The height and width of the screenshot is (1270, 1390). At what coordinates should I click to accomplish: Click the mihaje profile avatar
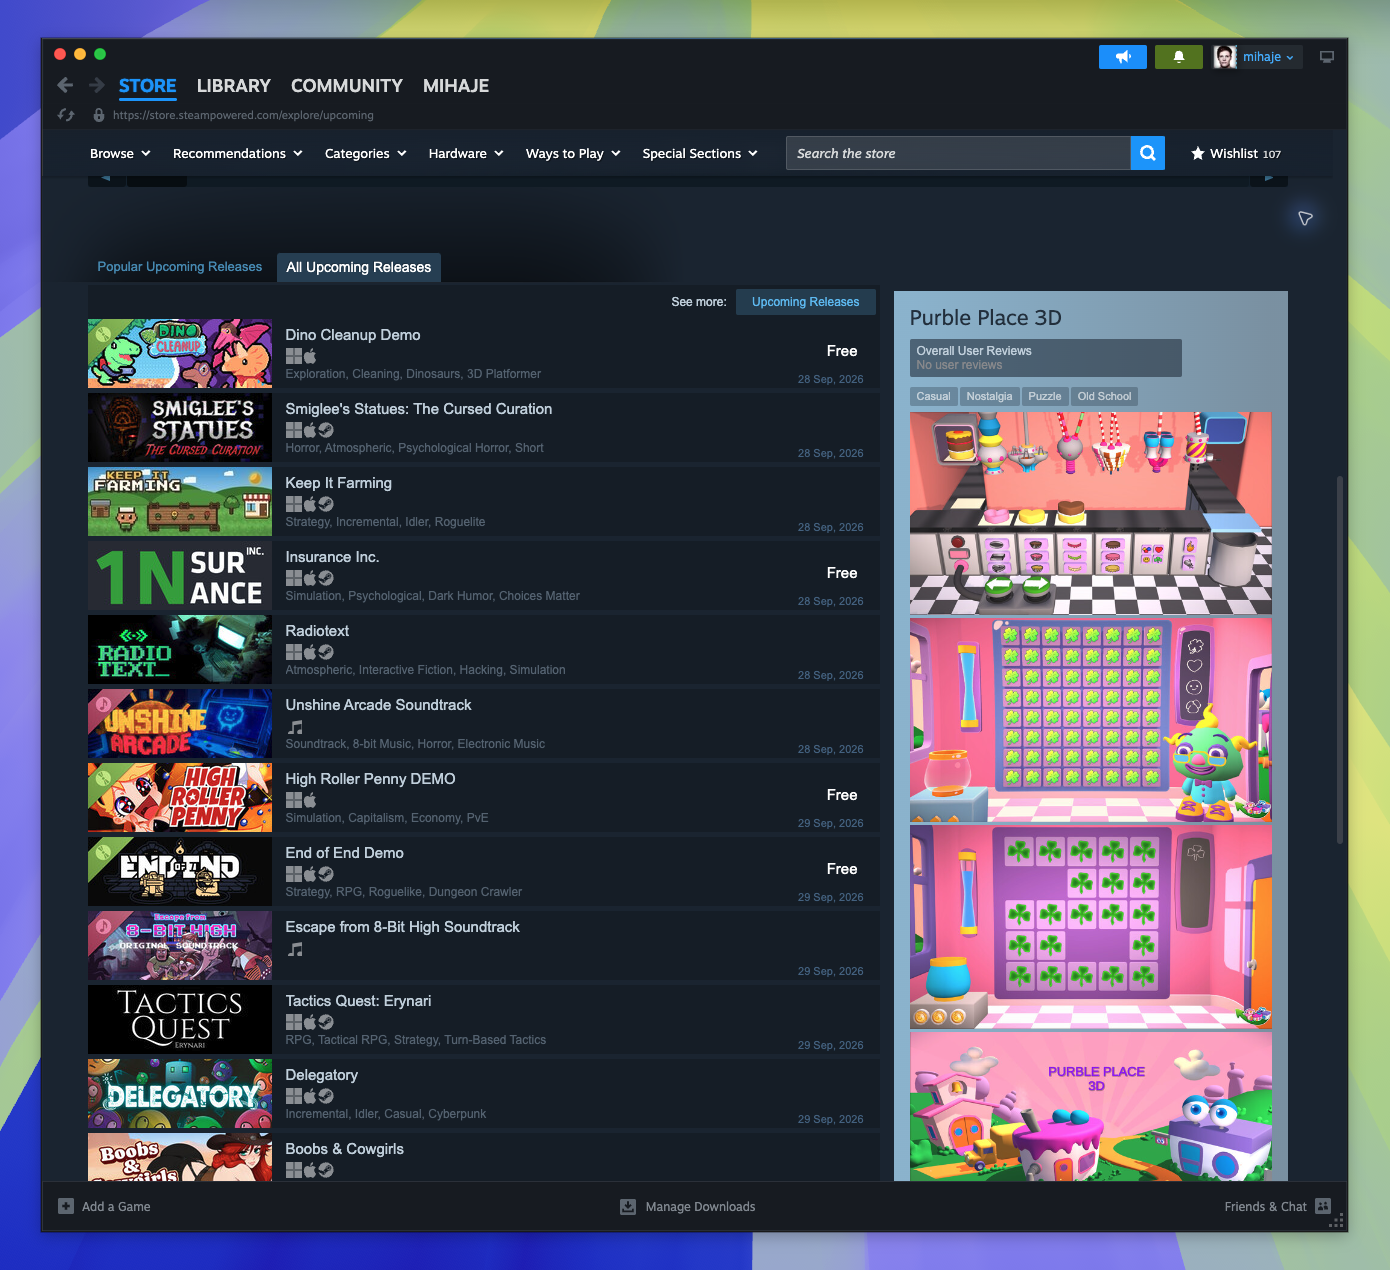pyautogui.click(x=1225, y=57)
